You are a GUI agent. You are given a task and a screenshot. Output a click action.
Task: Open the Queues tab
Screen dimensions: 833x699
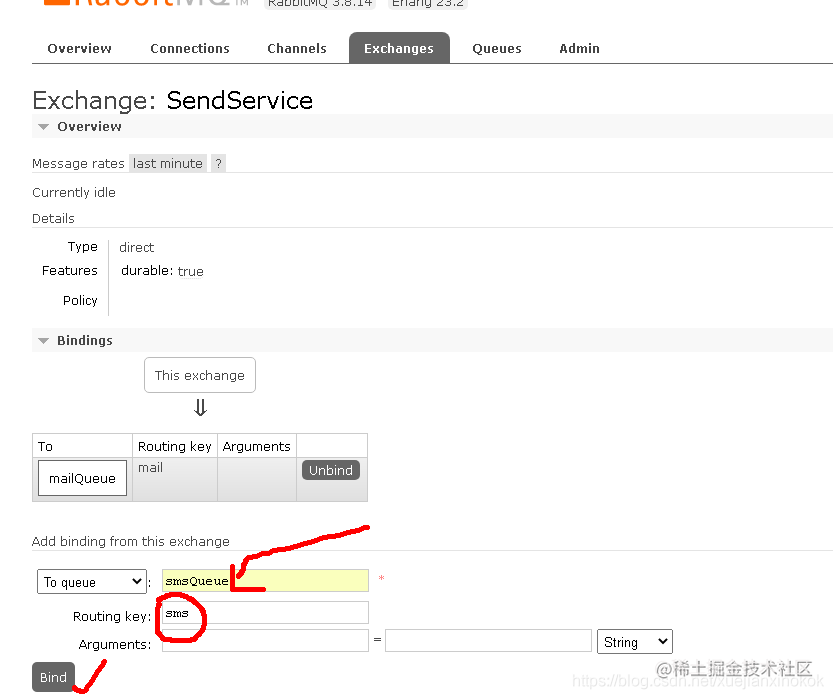pyautogui.click(x=497, y=48)
